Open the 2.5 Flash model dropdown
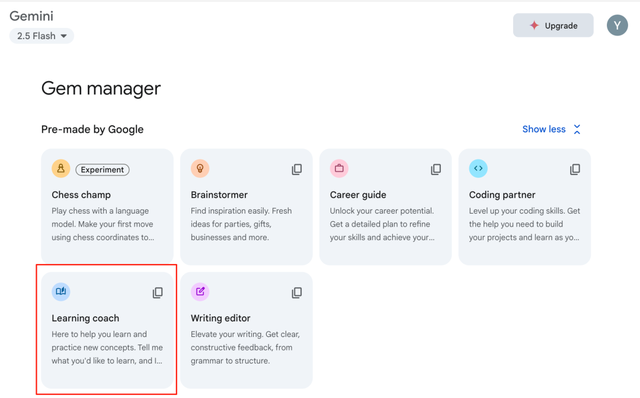The height and width of the screenshot is (398, 640). click(42, 36)
